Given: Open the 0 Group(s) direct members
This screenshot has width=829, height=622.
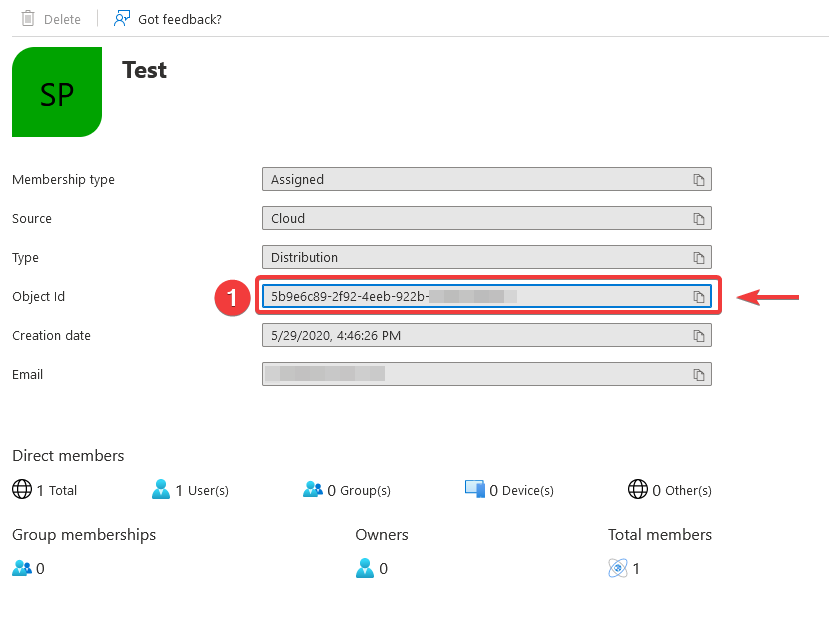Looking at the screenshot, I should 346,490.
